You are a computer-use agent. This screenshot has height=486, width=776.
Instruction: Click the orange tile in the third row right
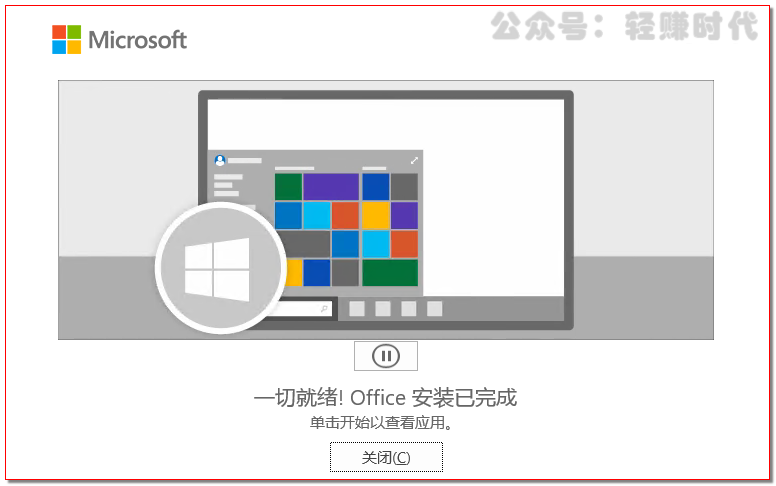(404, 244)
